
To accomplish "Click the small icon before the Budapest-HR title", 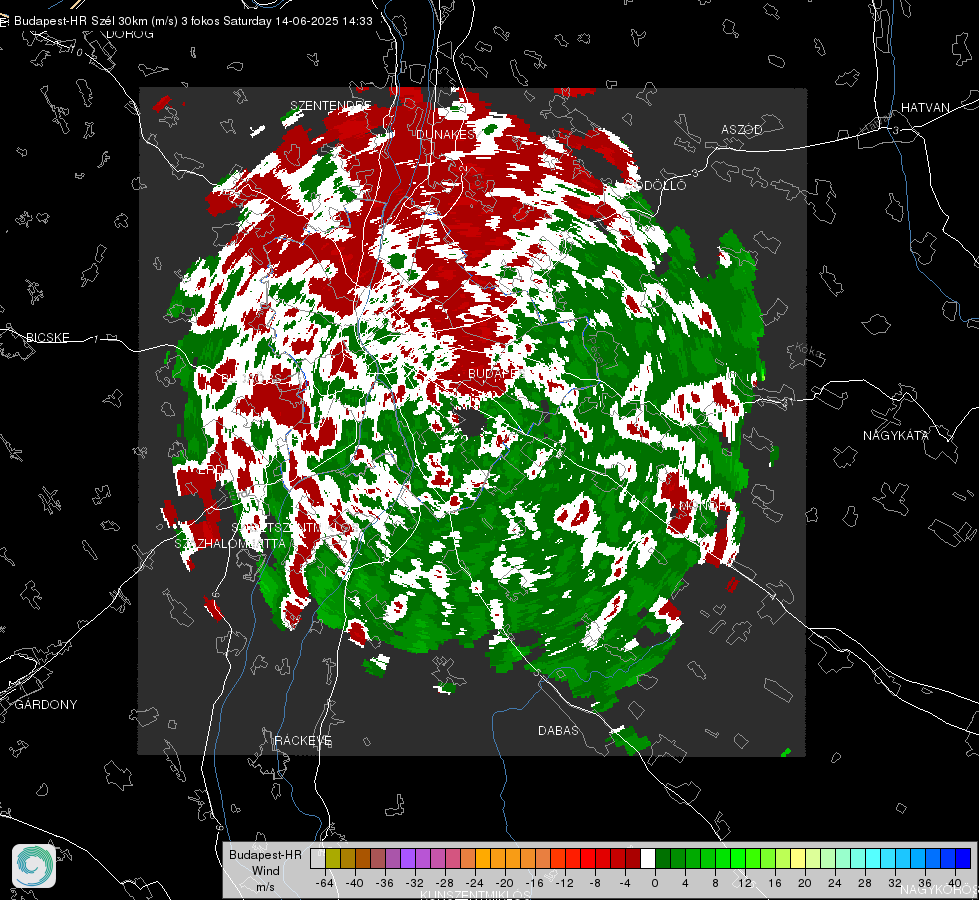I will (x=4, y=21).
